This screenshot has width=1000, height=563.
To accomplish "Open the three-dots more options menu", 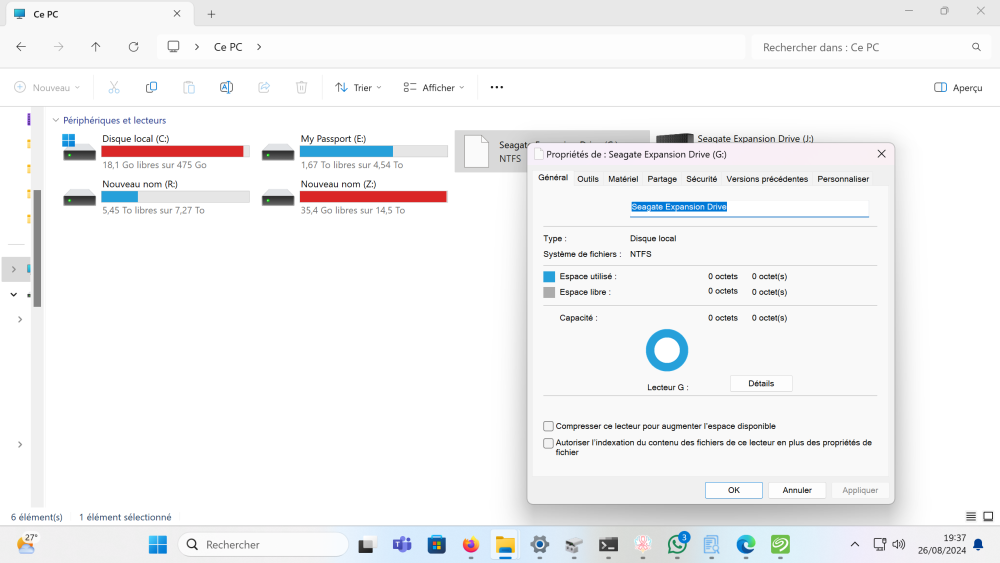I will pyautogui.click(x=496, y=88).
